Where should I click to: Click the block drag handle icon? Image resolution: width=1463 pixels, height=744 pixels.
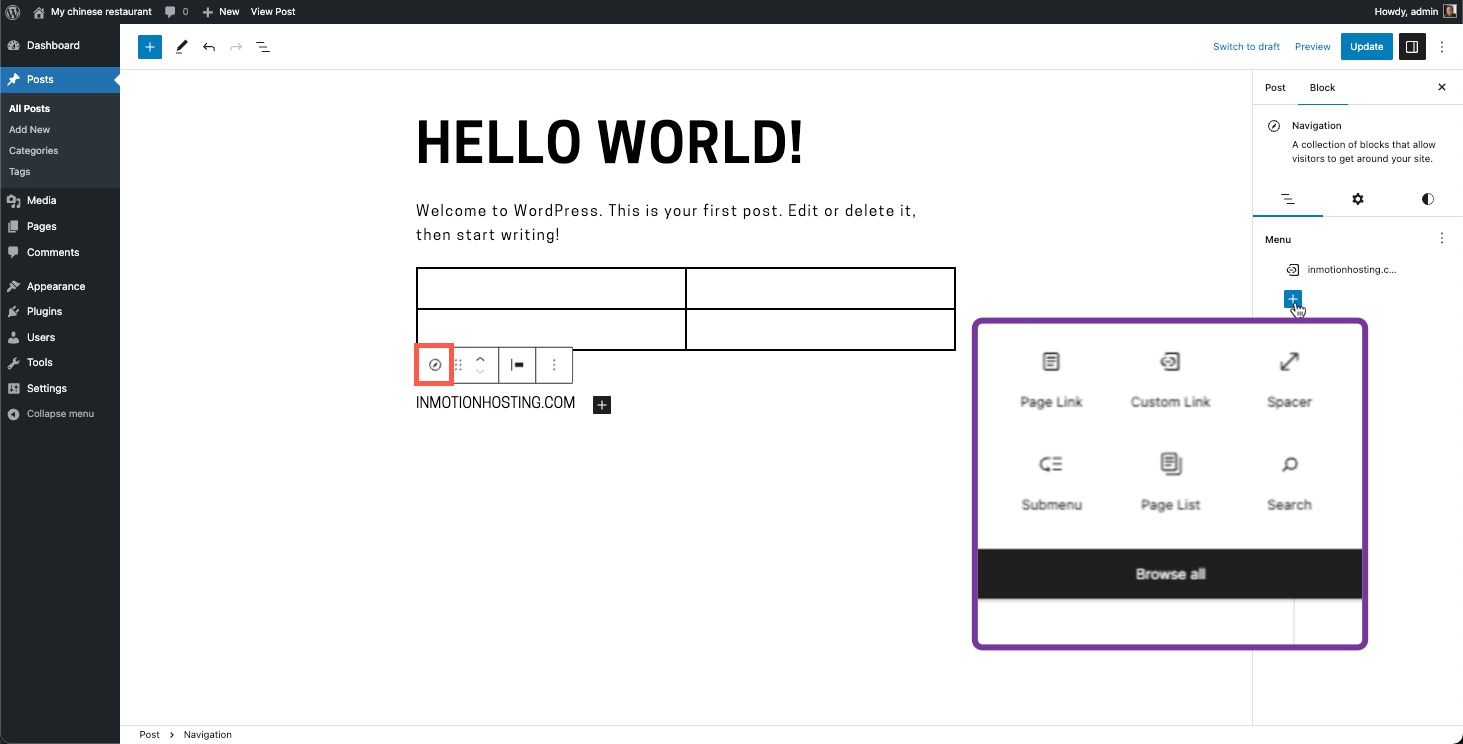[458, 365]
